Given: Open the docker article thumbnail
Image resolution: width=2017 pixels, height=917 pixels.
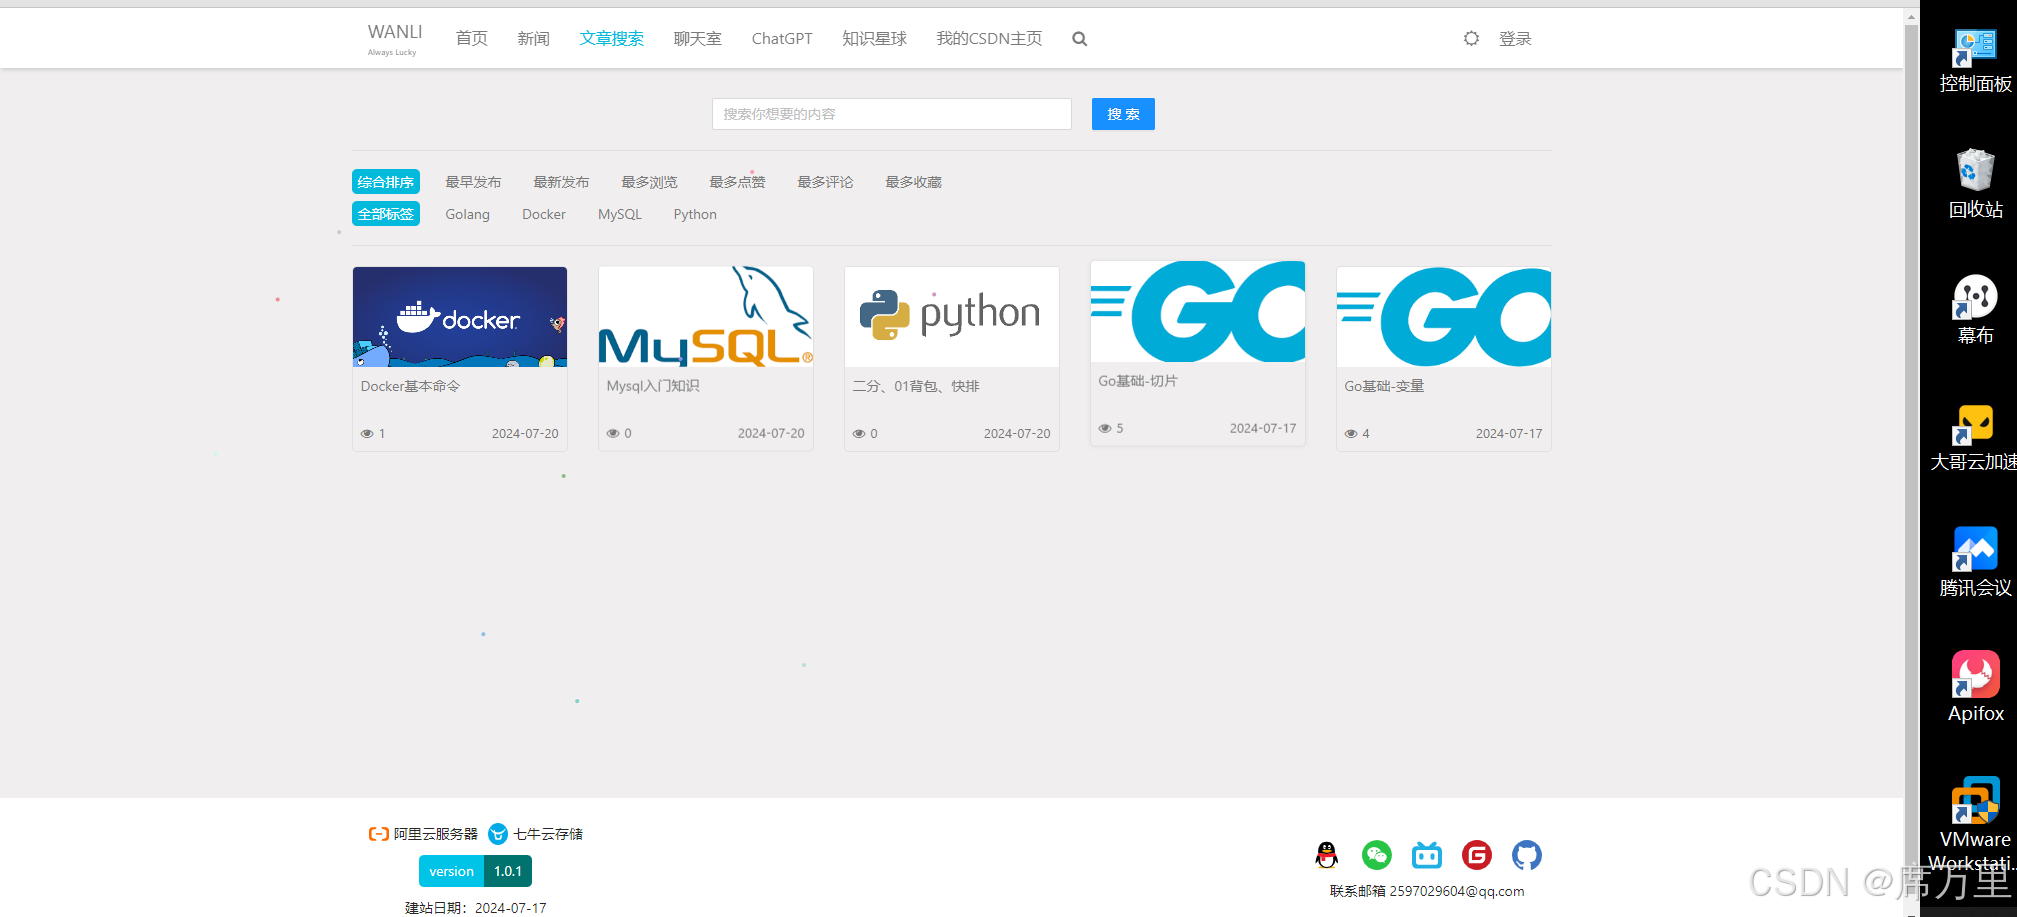Looking at the screenshot, I should 460,317.
